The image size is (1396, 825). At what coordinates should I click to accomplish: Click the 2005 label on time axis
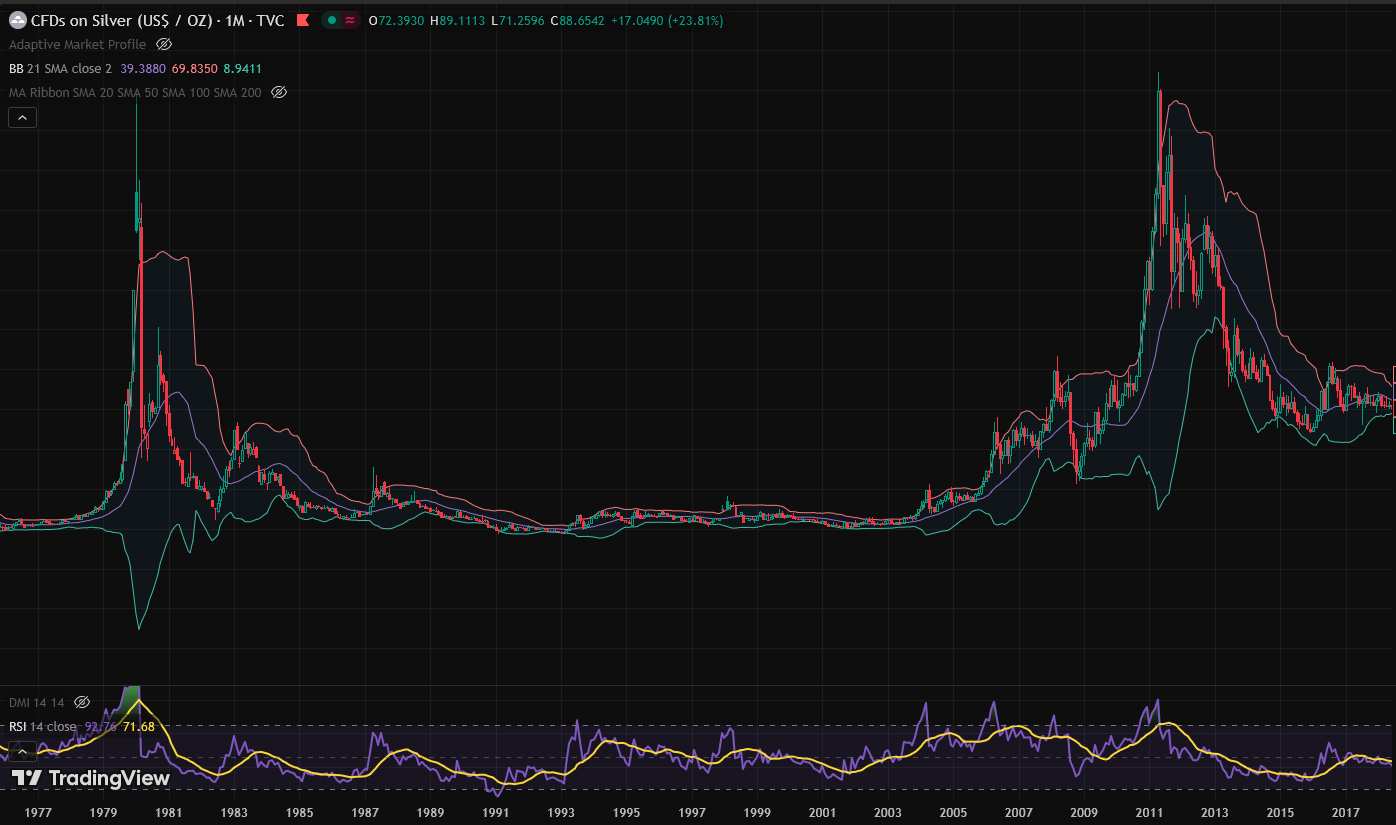[953, 812]
